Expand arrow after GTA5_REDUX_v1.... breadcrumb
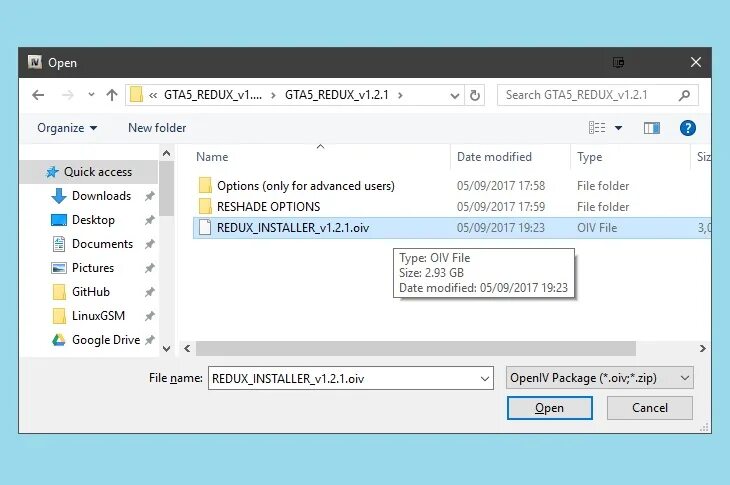 pos(273,95)
